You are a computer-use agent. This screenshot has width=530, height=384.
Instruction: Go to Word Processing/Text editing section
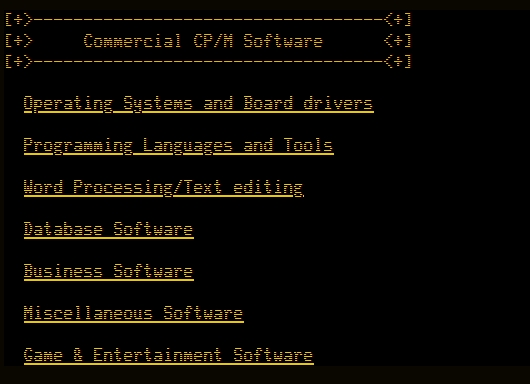coord(164,188)
